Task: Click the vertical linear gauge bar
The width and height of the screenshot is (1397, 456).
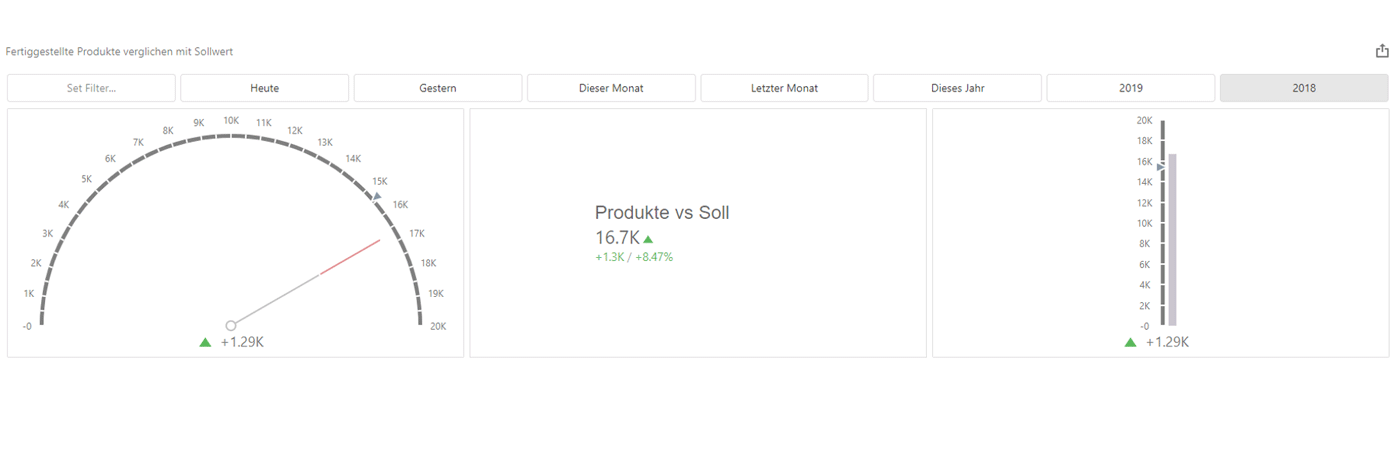Action: point(1172,240)
